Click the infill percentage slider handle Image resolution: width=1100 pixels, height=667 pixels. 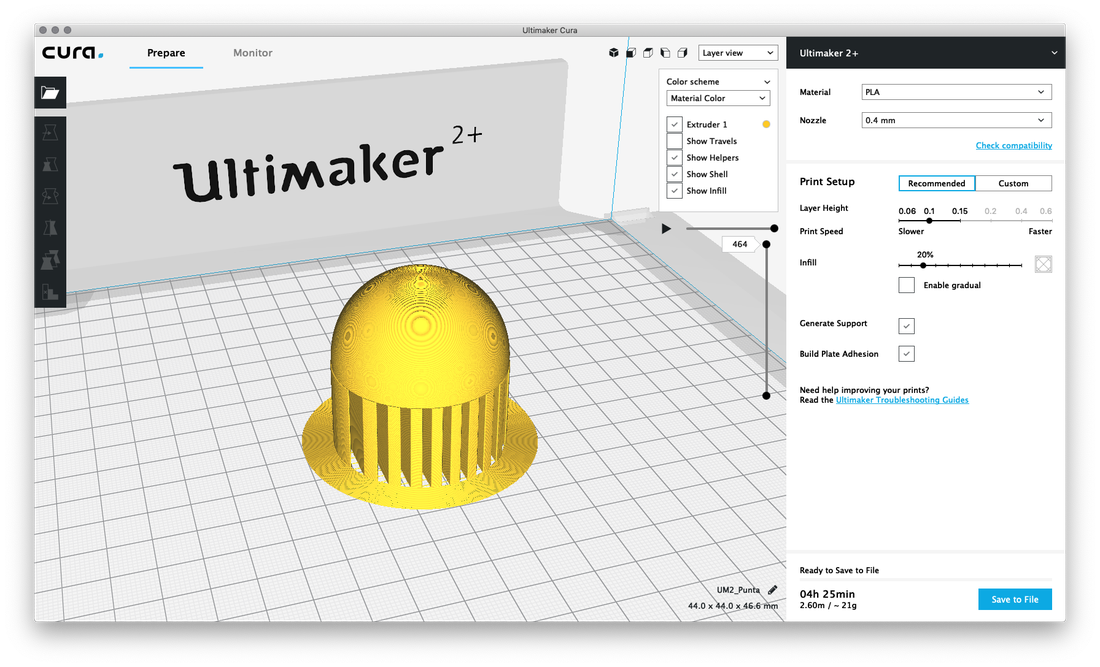(x=923, y=265)
